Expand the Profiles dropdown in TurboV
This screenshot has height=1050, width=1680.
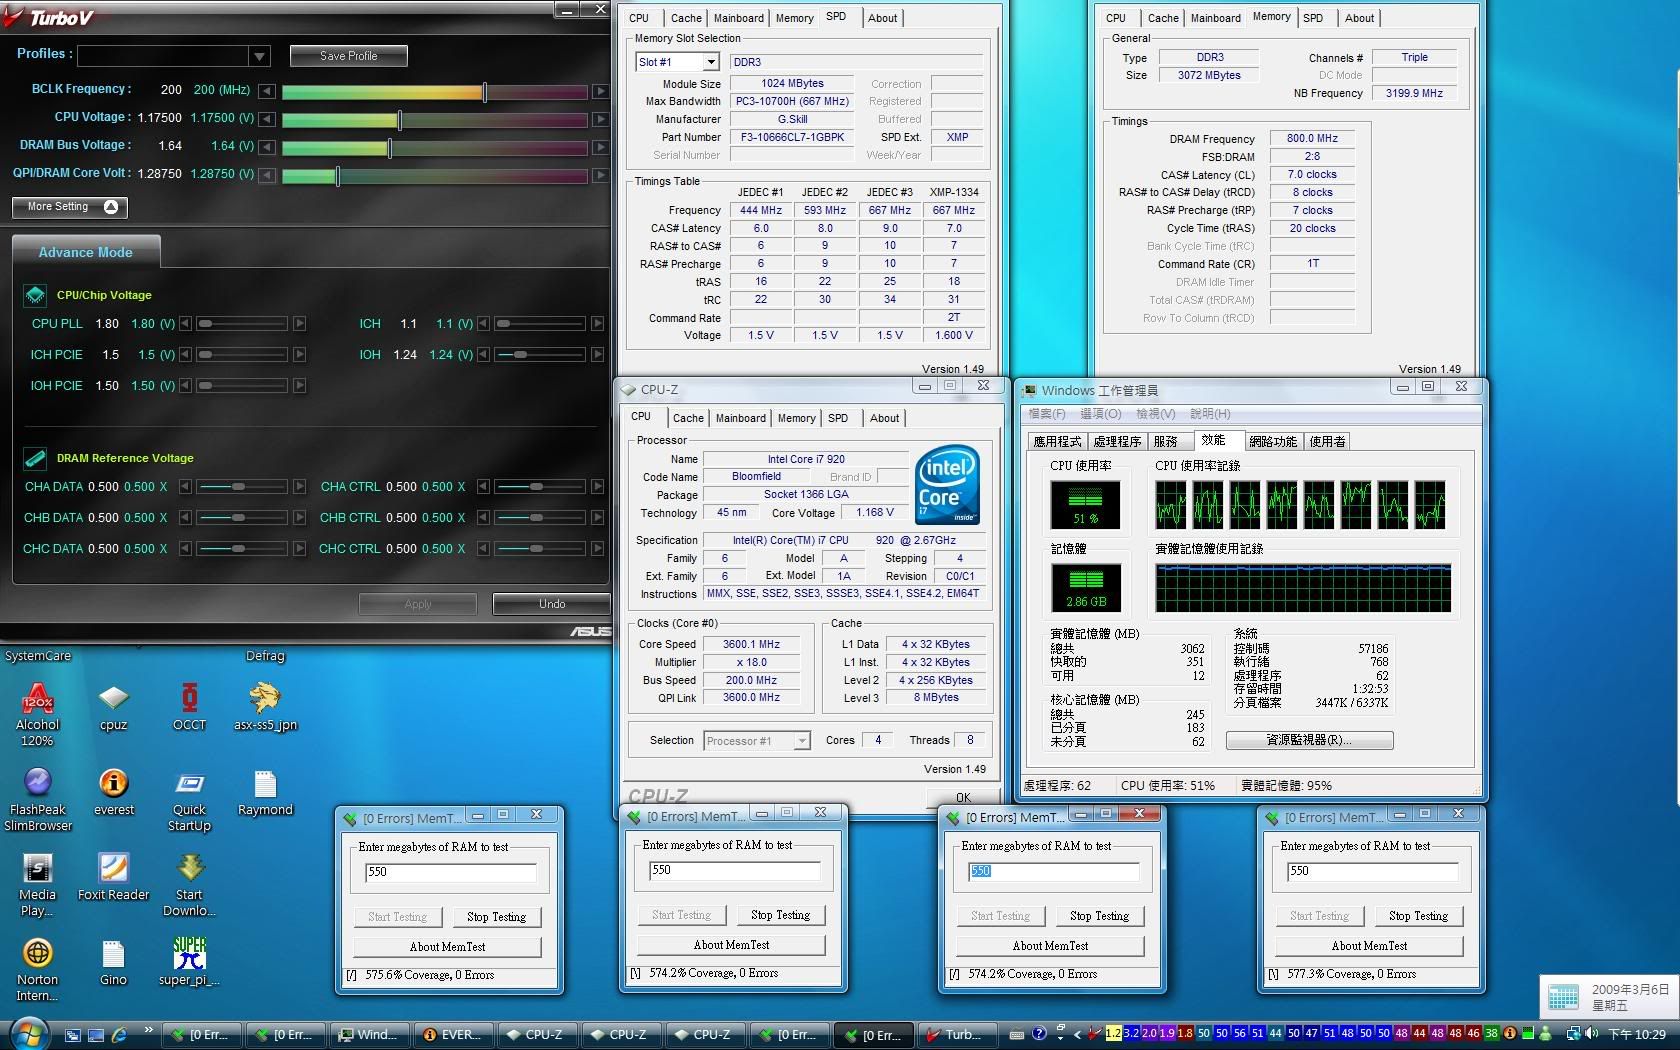pos(259,56)
